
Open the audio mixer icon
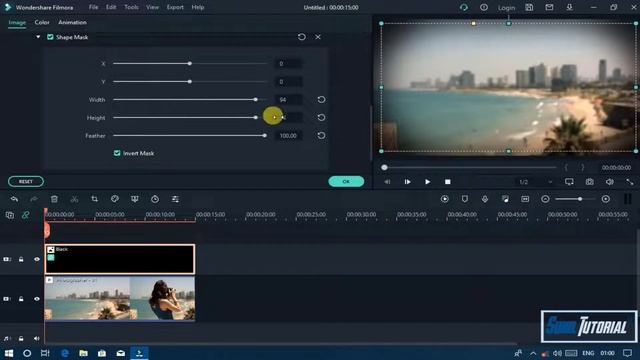point(505,199)
